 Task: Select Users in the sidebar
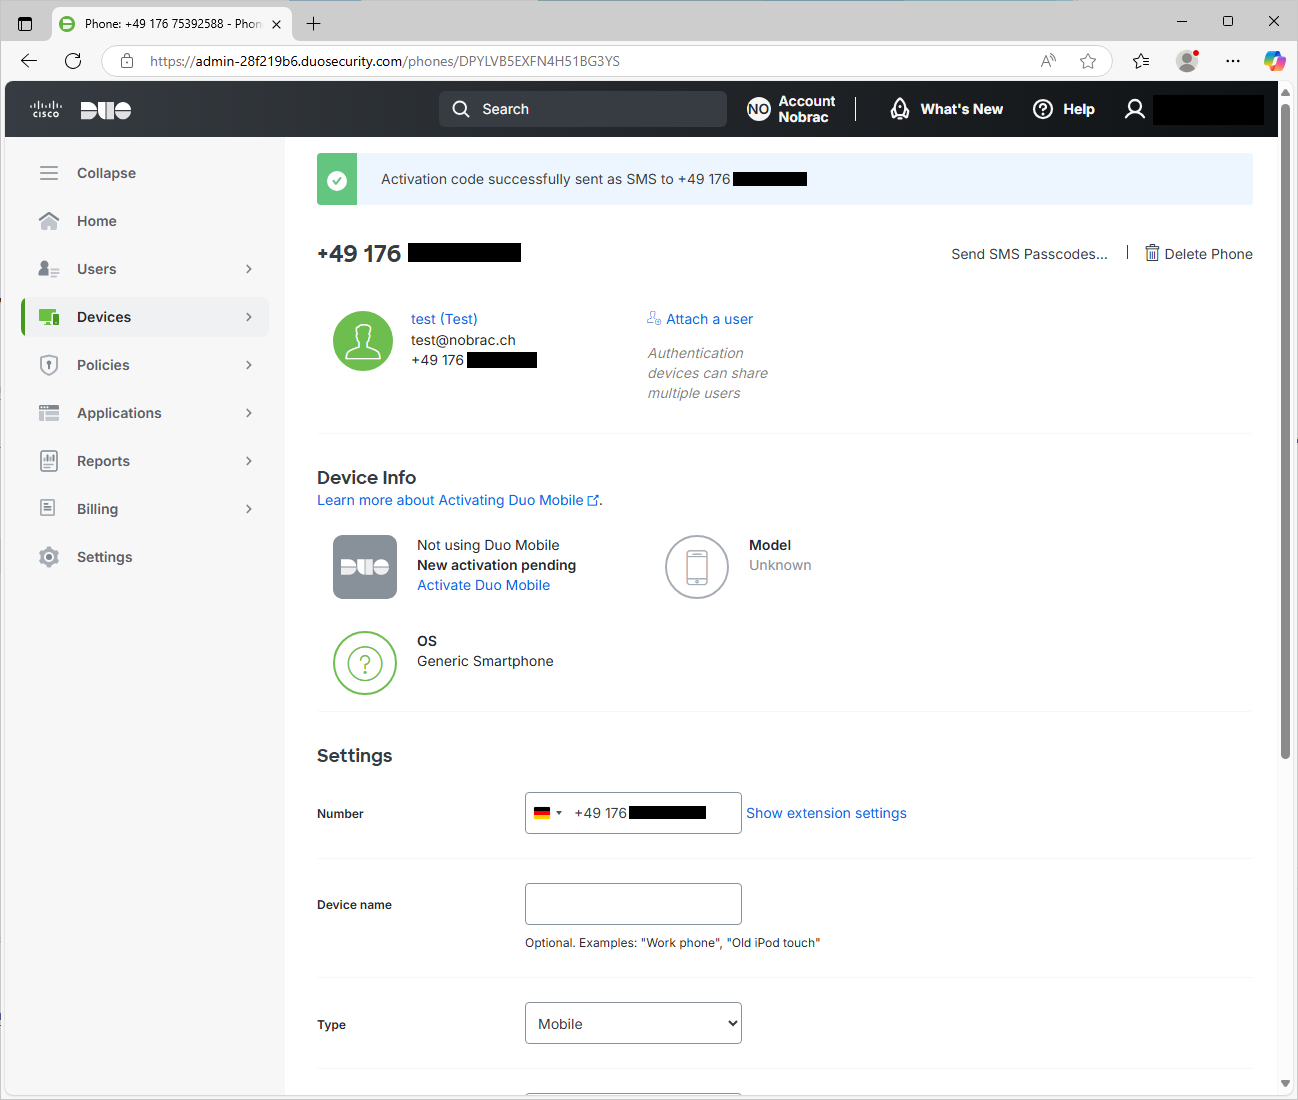tap(97, 269)
